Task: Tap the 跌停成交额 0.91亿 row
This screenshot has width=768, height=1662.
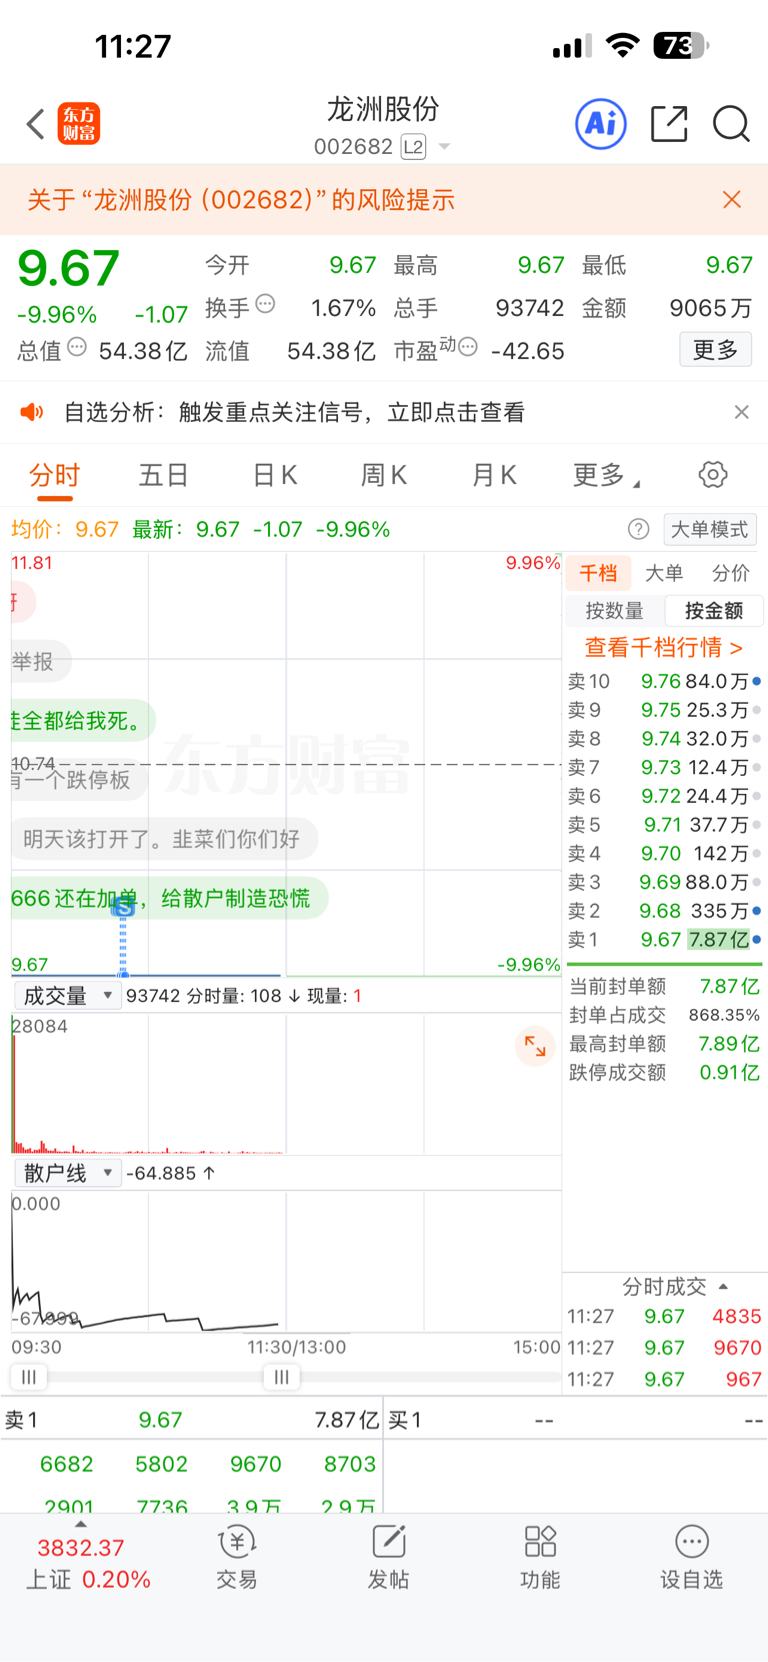Action: (664, 1072)
